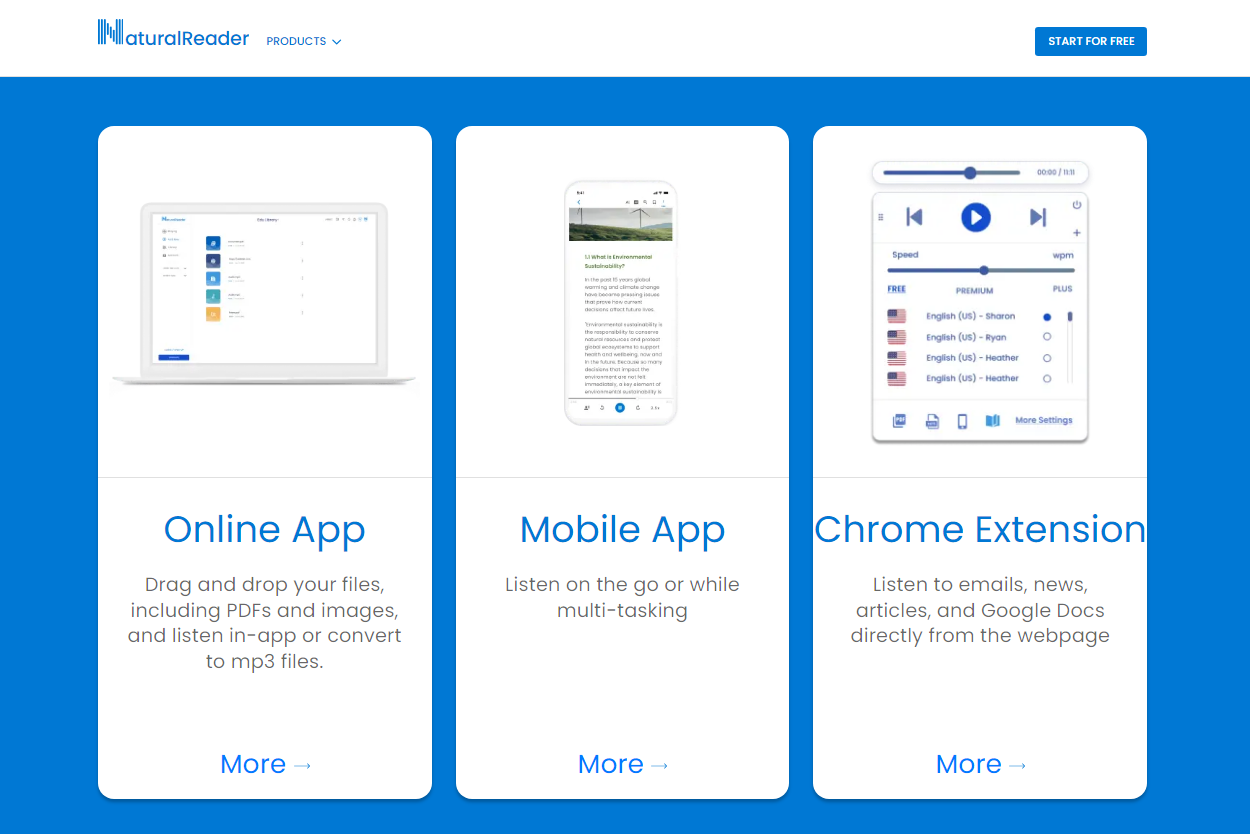Viewport: 1250px width, 834px height.
Task: Open the More link under Mobile App
Action: pyautogui.click(x=622, y=764)
